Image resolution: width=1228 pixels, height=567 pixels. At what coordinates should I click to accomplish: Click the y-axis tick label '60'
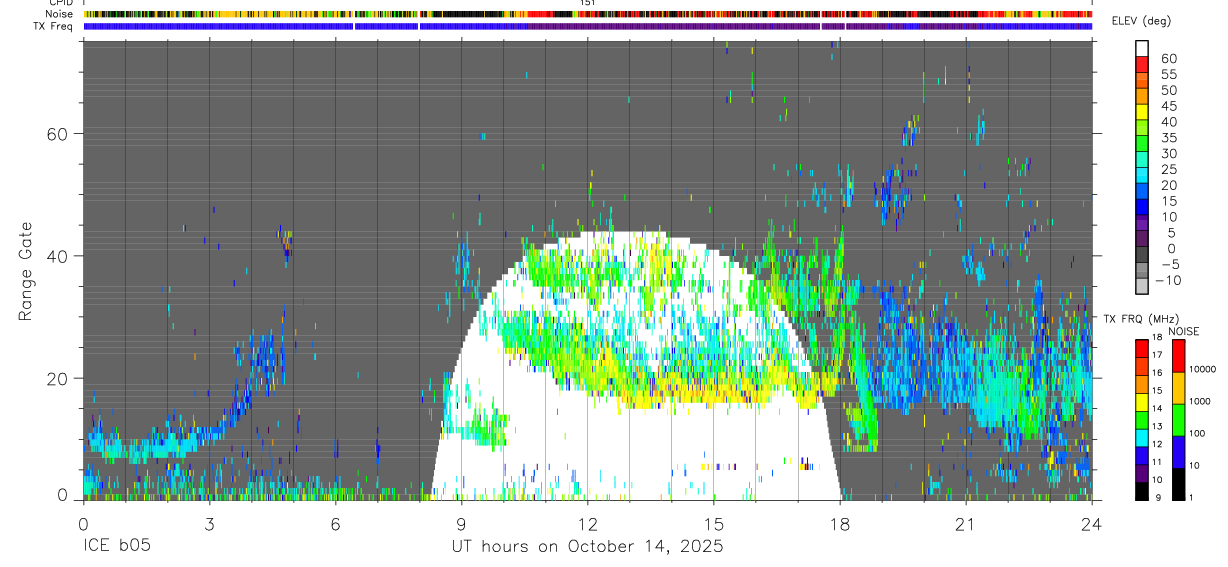(x=59, y=133)
